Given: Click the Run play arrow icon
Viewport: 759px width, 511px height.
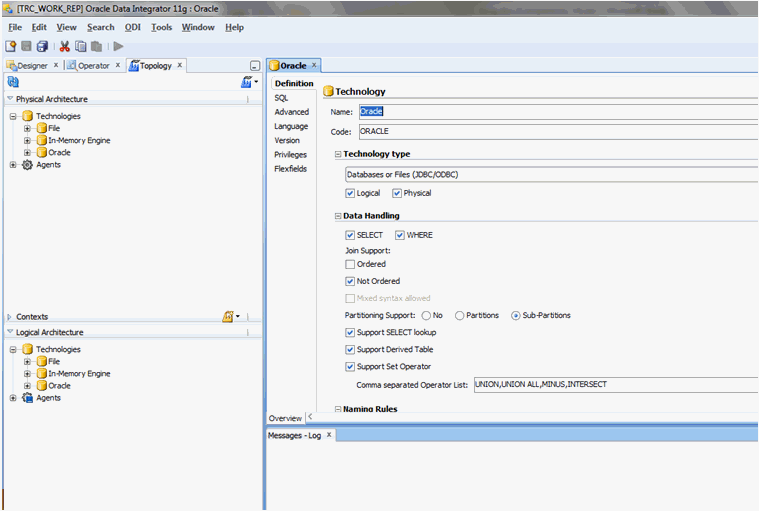Looking at the screenshot, I should pyautogui.click(x=119, y=46).
